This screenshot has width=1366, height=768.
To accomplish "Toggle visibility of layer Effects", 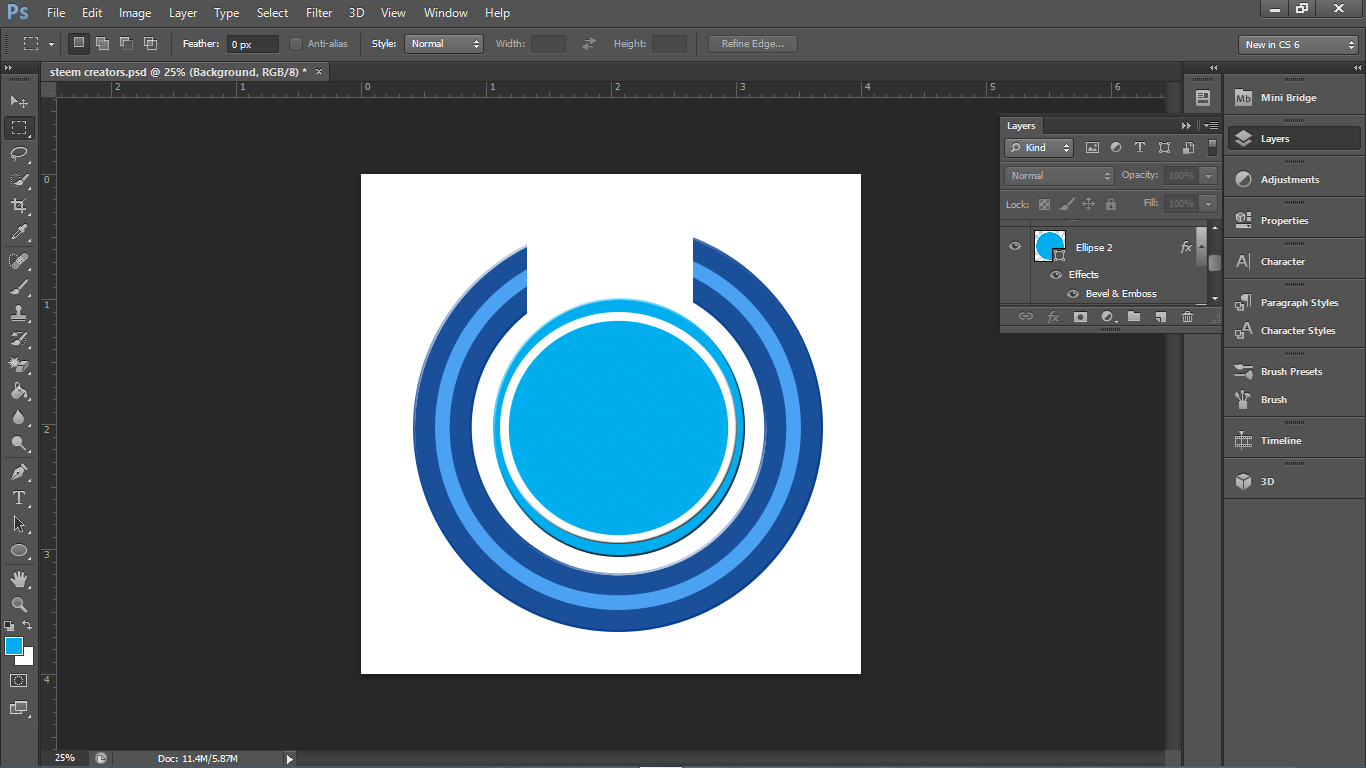I will point(1056,274).
